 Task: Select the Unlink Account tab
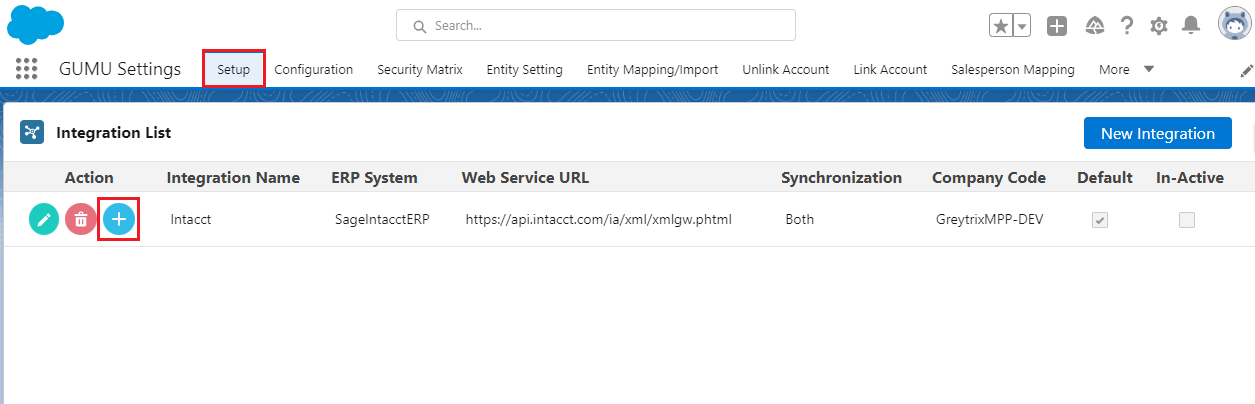coord(786,69)
